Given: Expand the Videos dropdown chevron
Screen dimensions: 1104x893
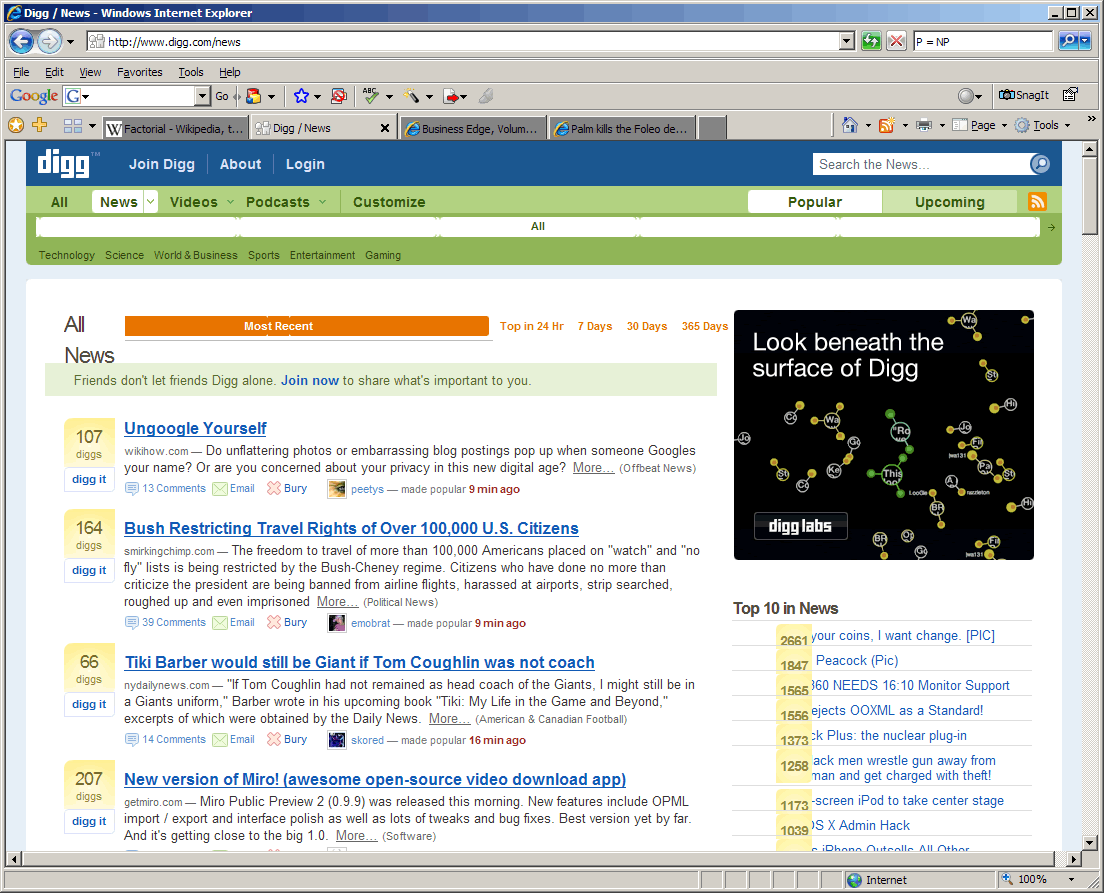Looking at the screenshot, I should point(230,202).
